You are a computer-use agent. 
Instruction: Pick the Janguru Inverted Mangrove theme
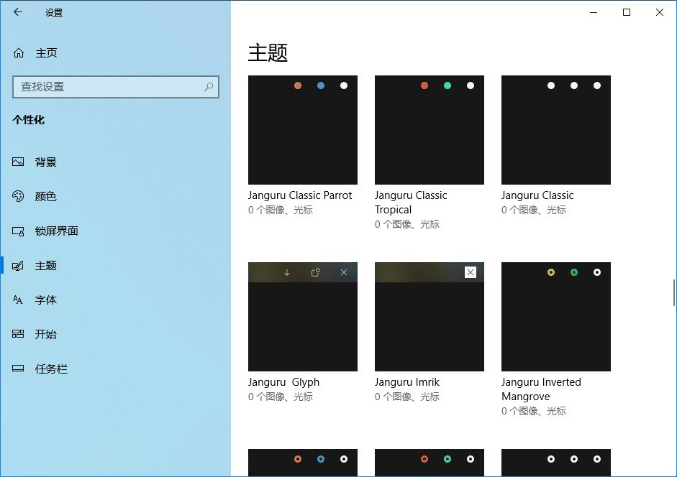click(555, 317)
